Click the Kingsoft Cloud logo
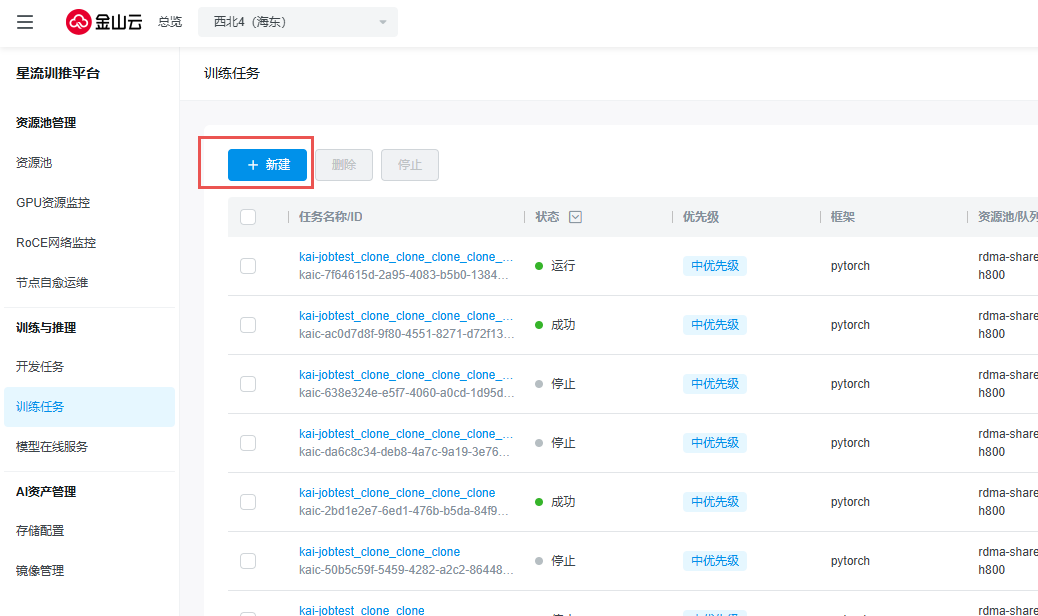 click(104, 22)
